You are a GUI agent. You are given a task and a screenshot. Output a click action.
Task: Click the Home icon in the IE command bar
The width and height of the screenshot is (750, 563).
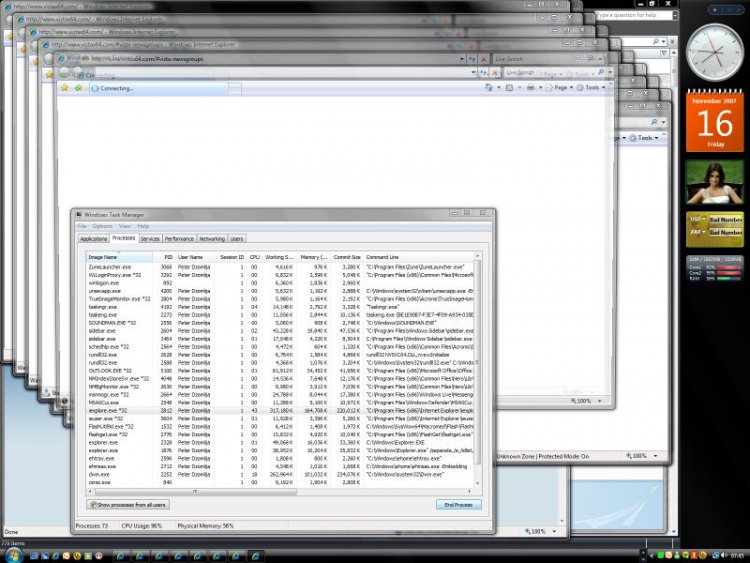(x=488, y=88)
